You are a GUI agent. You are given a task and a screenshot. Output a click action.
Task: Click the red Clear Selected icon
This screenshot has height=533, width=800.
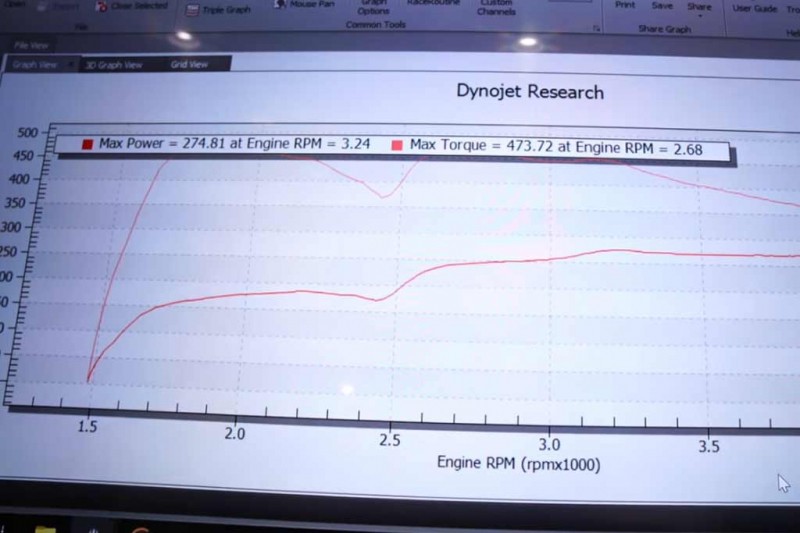pos(102,6)
